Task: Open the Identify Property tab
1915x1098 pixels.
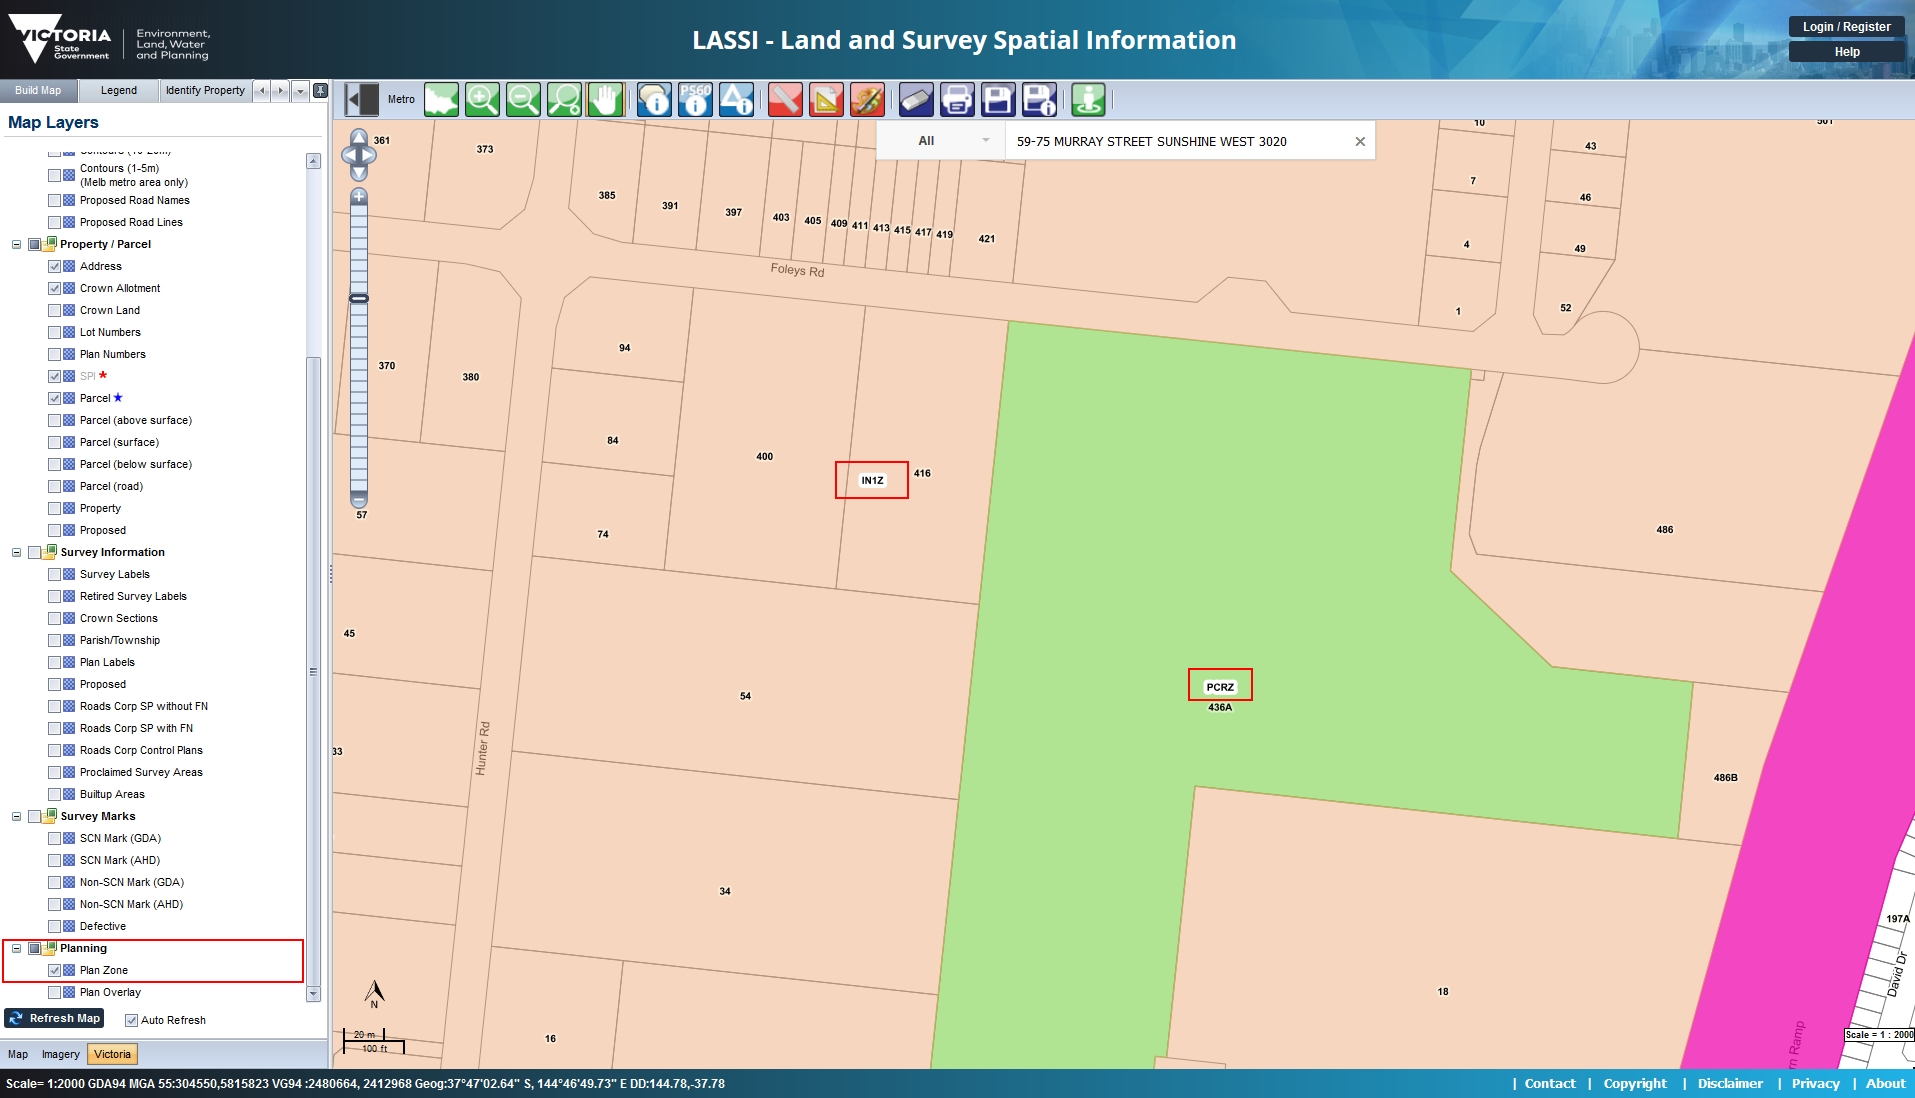Action: point(205,90)
